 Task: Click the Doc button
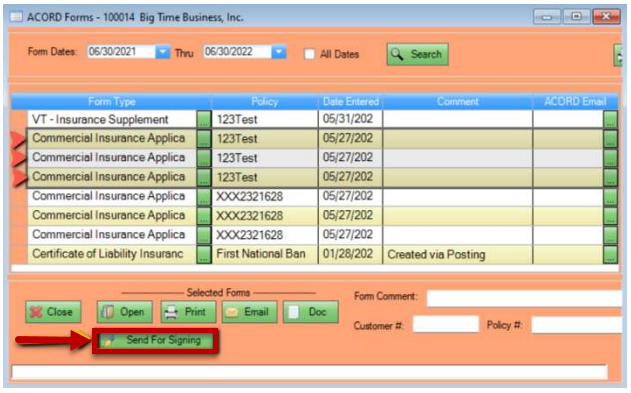tap(310, 312)
